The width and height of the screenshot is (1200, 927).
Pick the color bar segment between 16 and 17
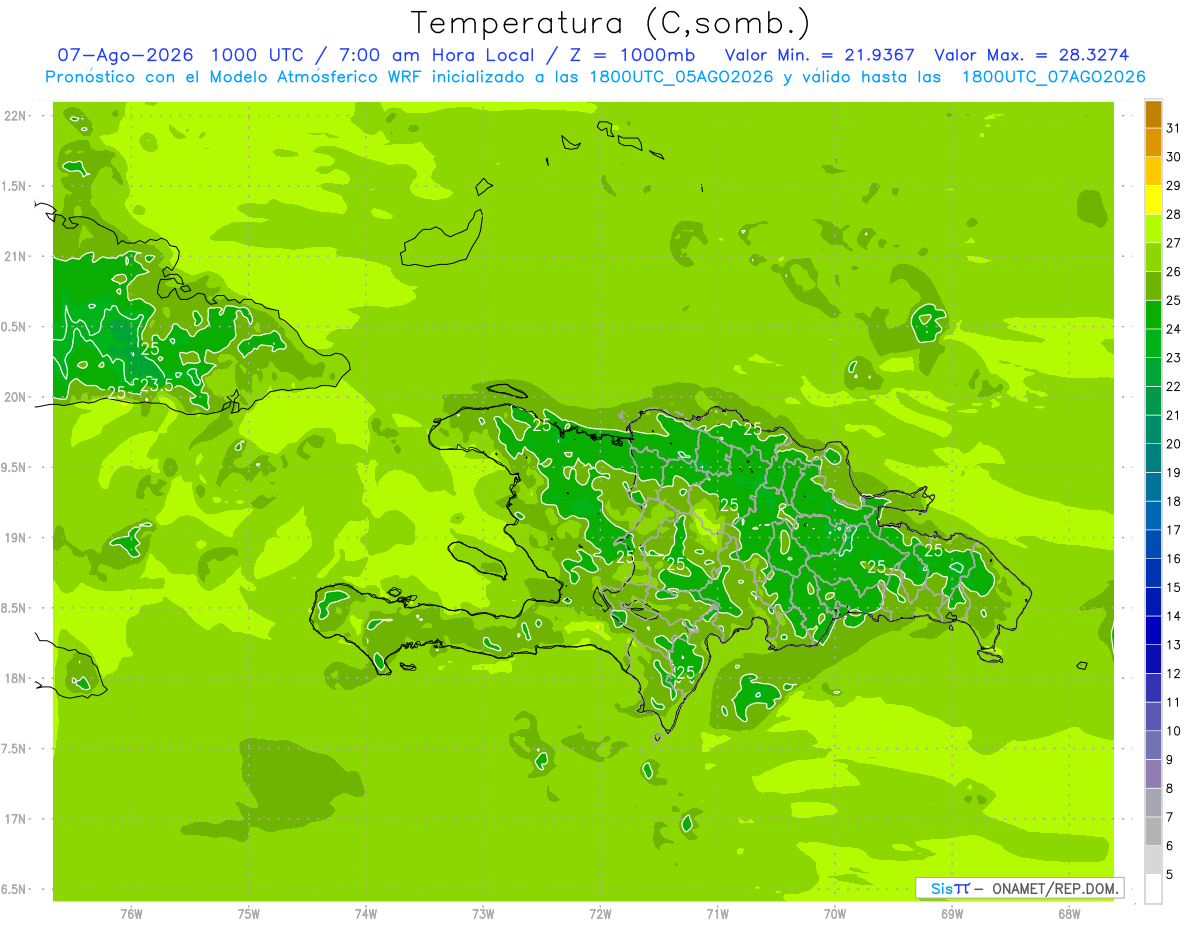coord(1153,544)
